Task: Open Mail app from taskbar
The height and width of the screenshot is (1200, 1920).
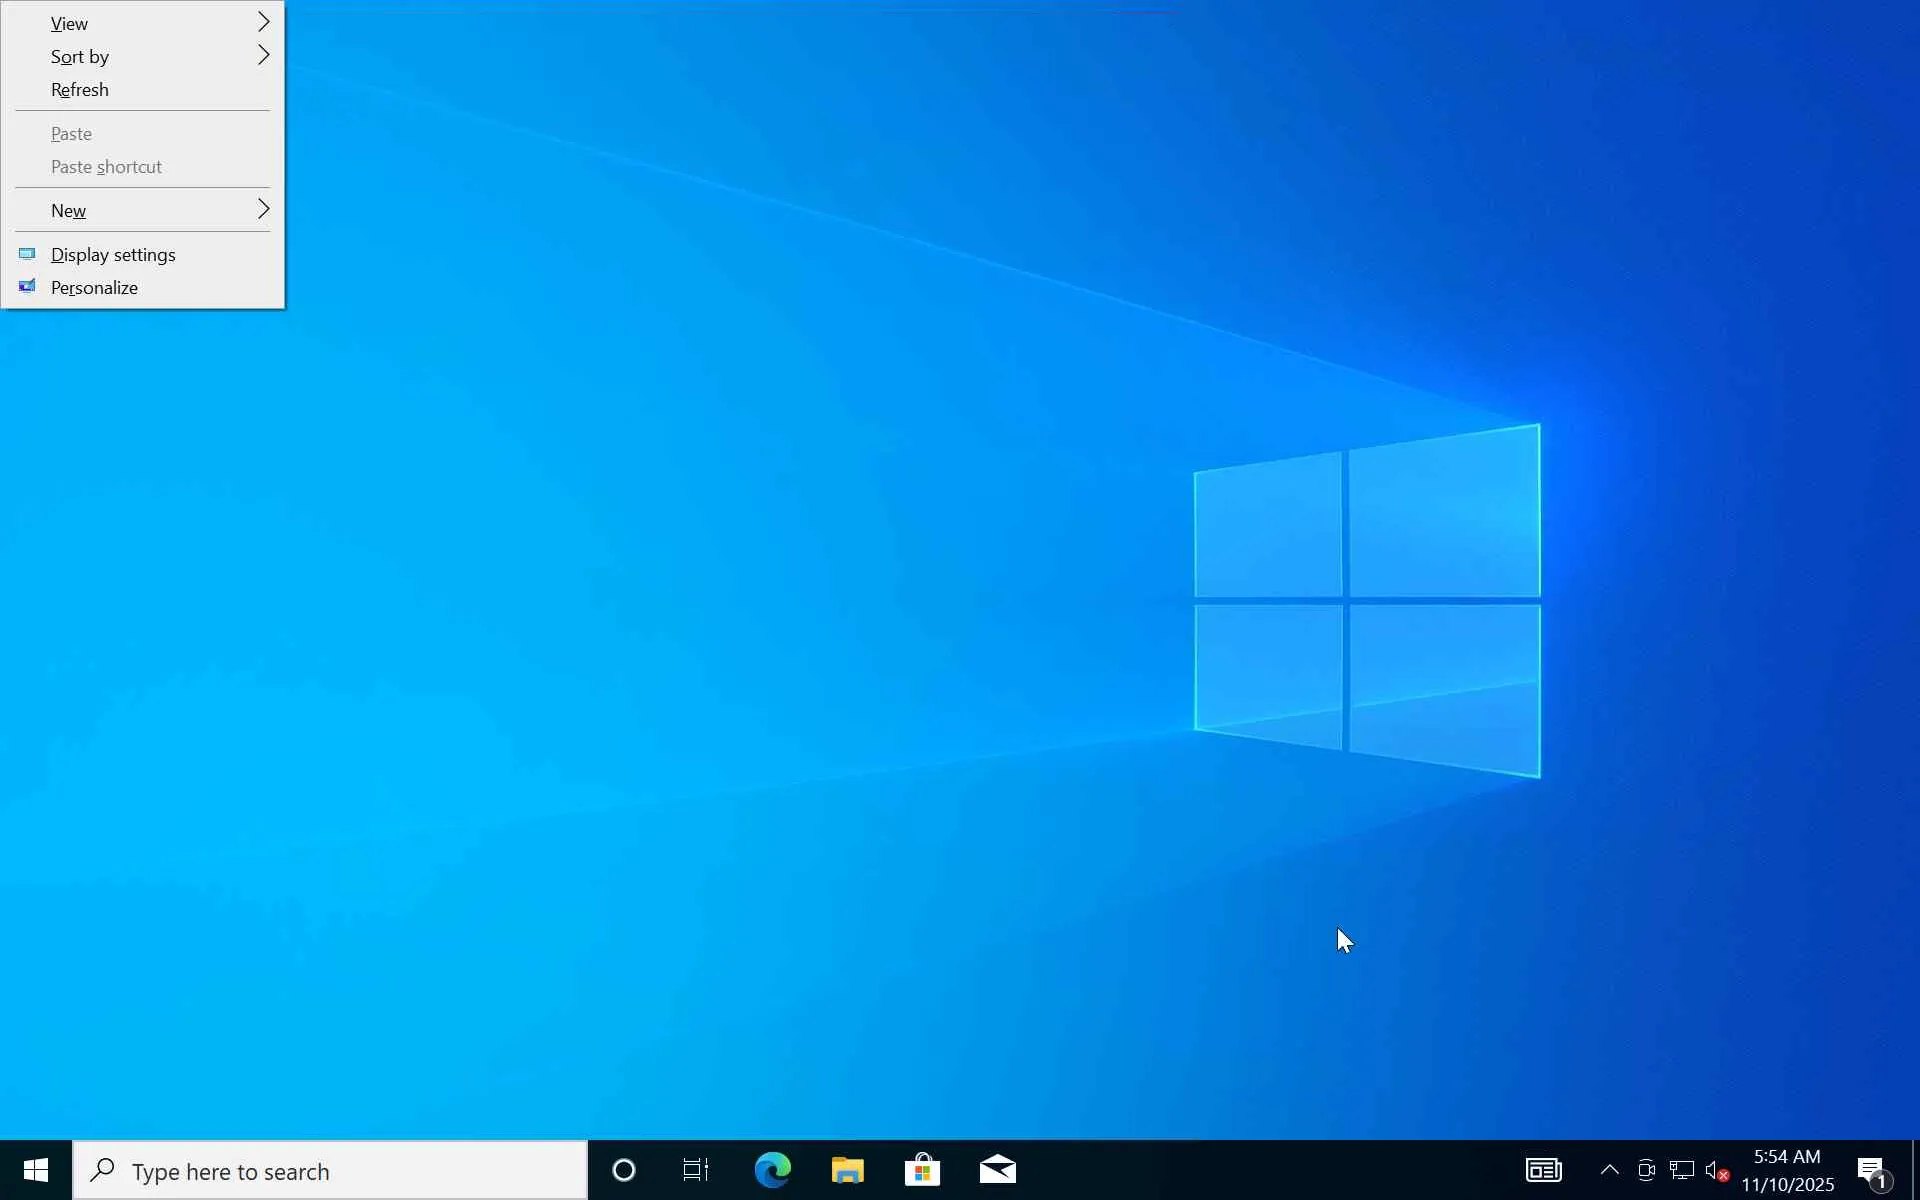Action: pos(997,1170)
